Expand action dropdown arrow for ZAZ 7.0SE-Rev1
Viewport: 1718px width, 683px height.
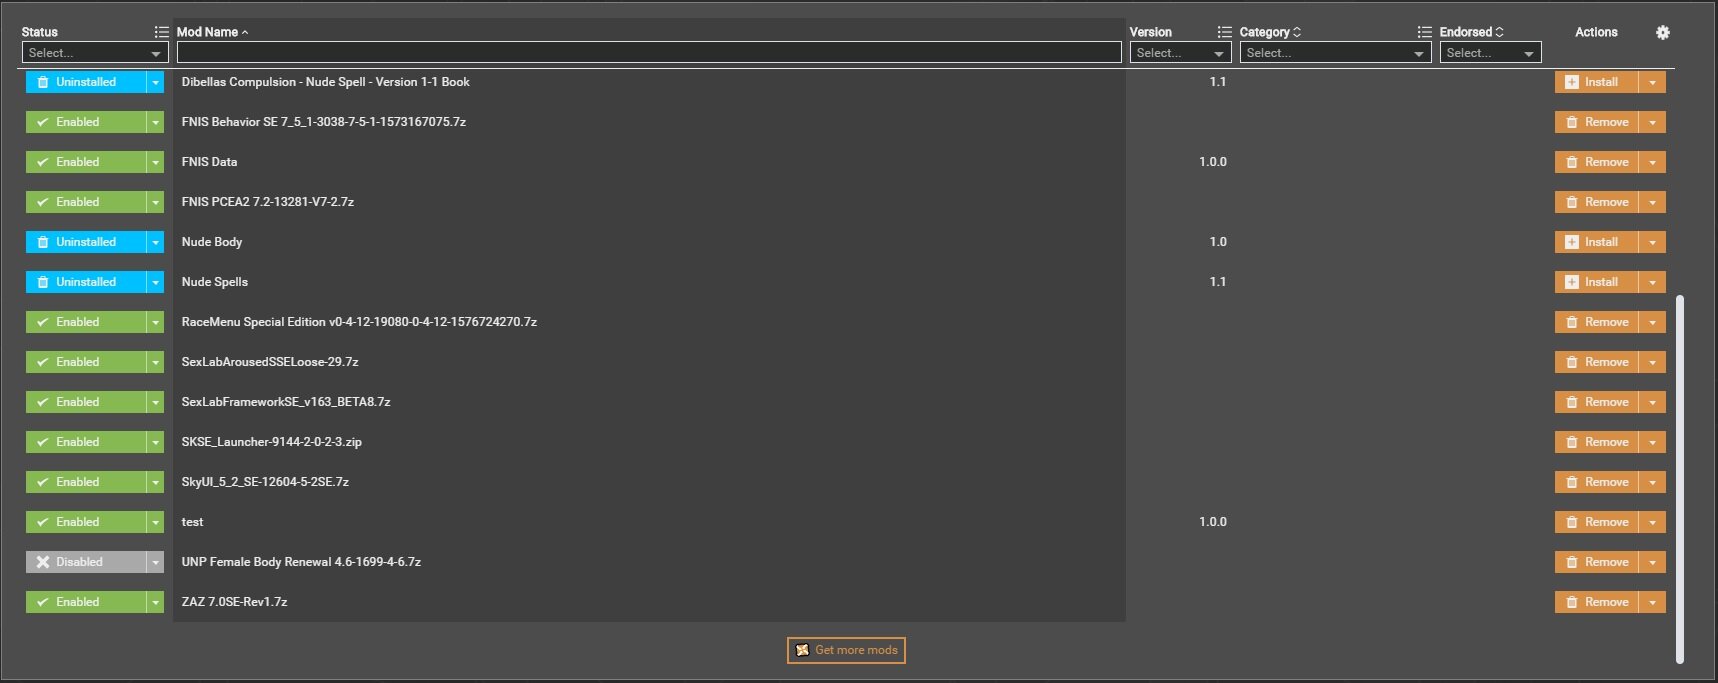tap(1652, 602)
